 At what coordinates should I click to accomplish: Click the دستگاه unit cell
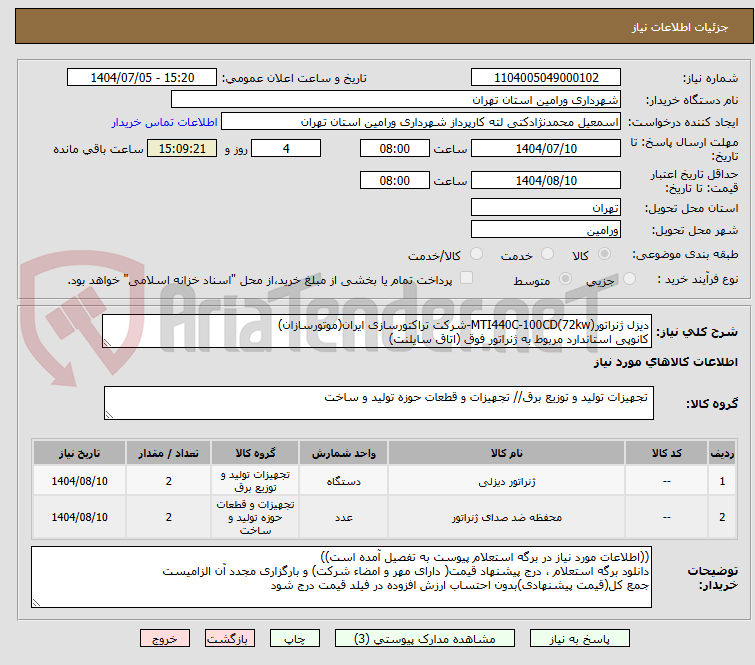[x=343, y=481]
